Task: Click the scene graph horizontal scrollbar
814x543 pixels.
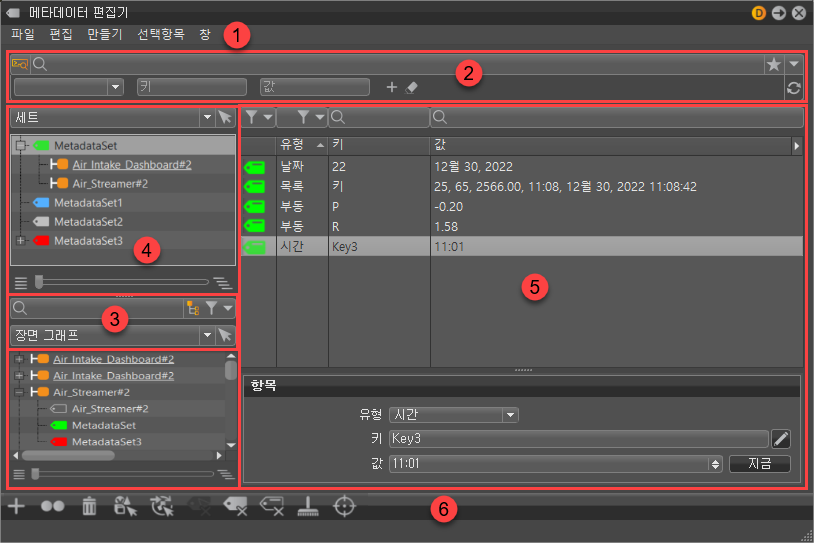Action: pos(68,456)
